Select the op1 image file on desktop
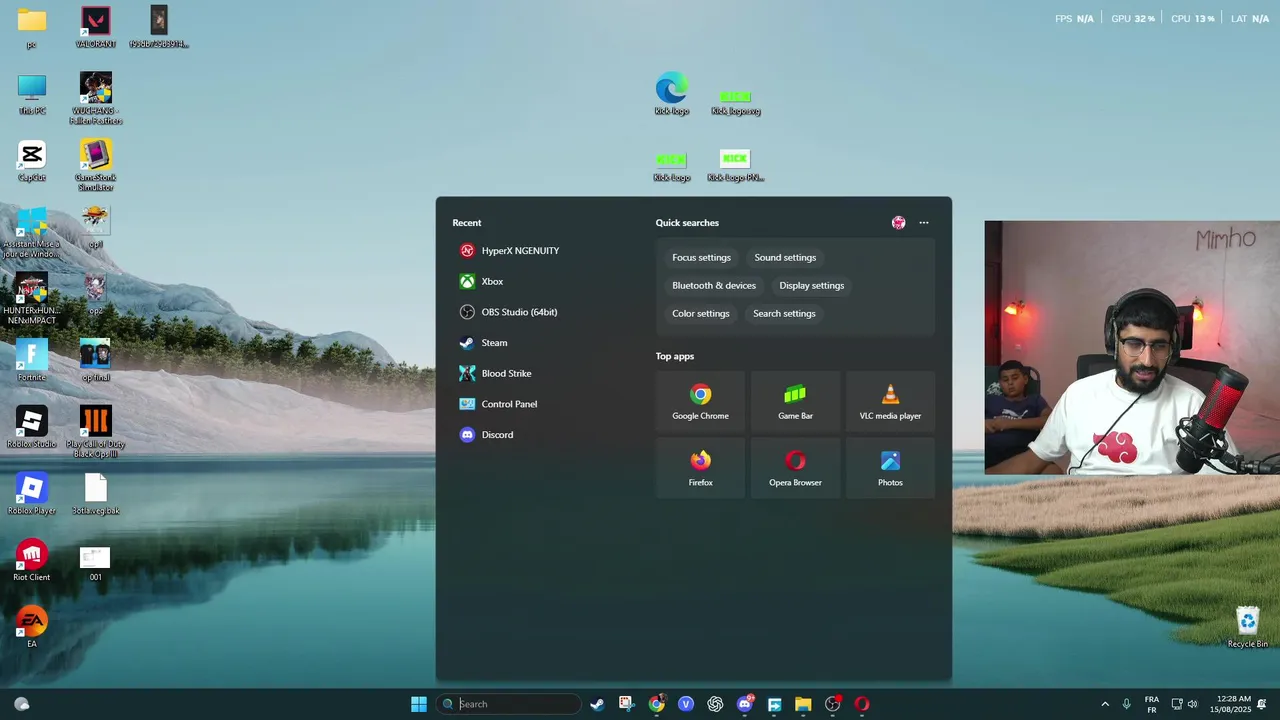 point(96,227)
